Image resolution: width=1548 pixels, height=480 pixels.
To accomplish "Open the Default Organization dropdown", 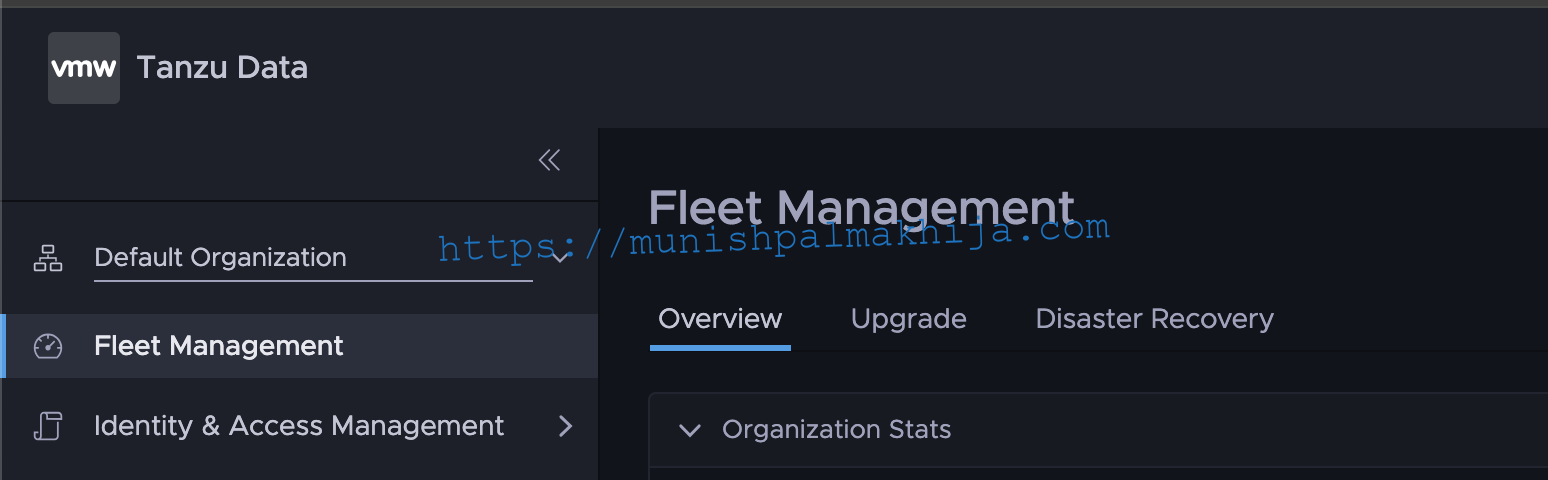I will click(313, 258).
